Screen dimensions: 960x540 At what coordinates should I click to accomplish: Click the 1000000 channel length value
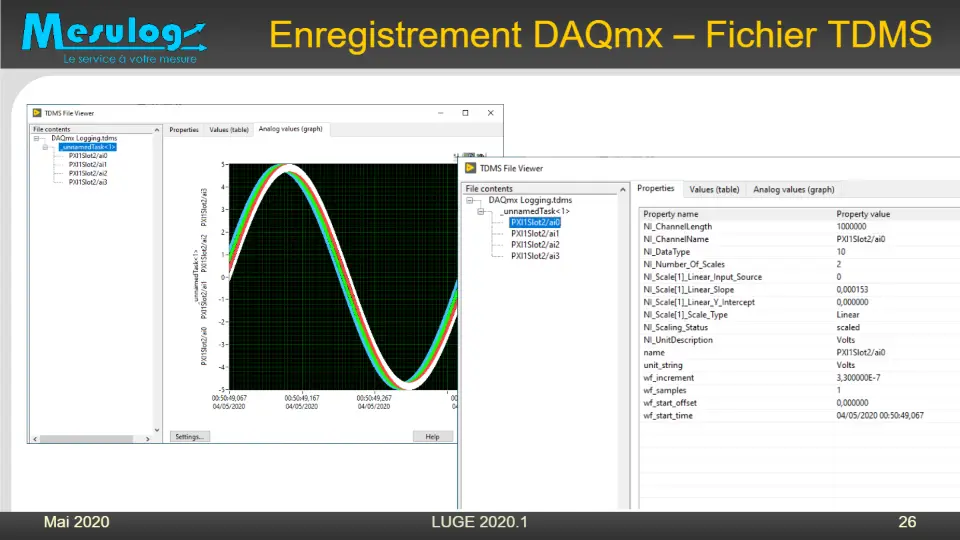tap(851, 227)
